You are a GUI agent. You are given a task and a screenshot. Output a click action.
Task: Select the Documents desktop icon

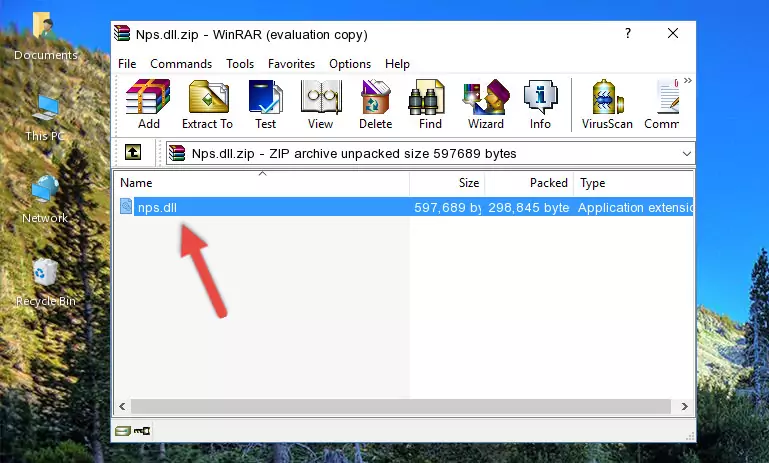point(46,37)
